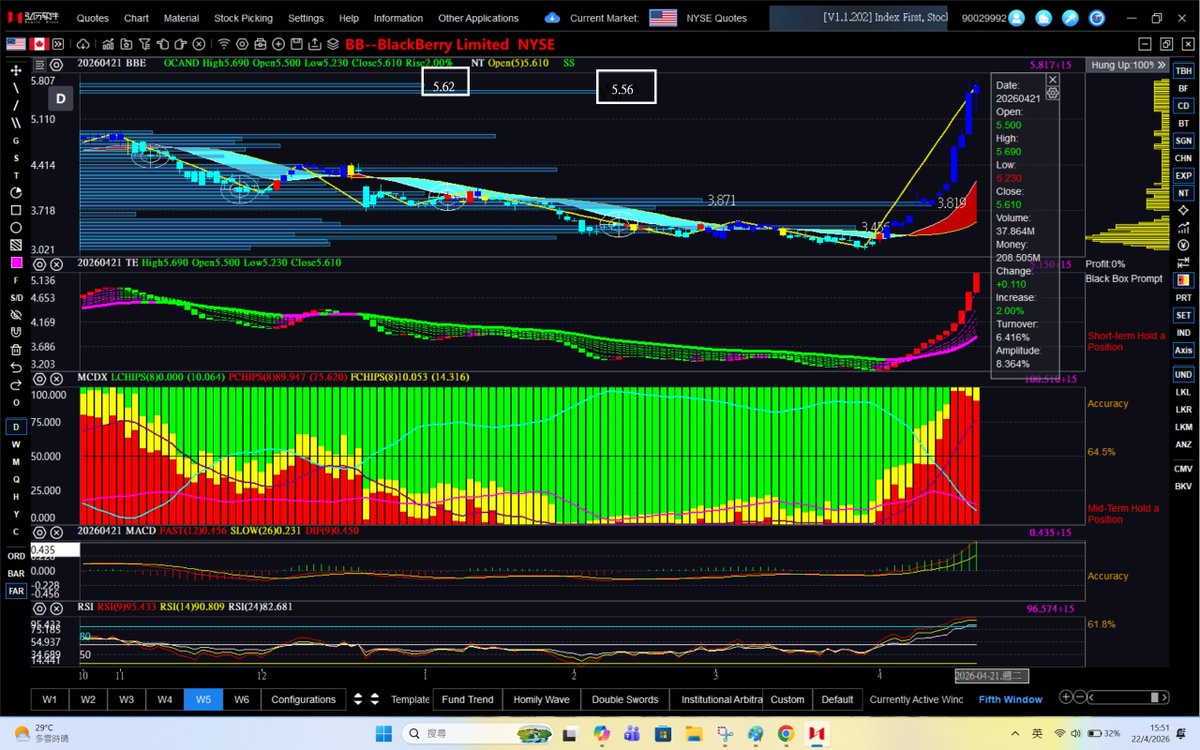Expand the Hung Up 100% dropdown

[1161, 64]
